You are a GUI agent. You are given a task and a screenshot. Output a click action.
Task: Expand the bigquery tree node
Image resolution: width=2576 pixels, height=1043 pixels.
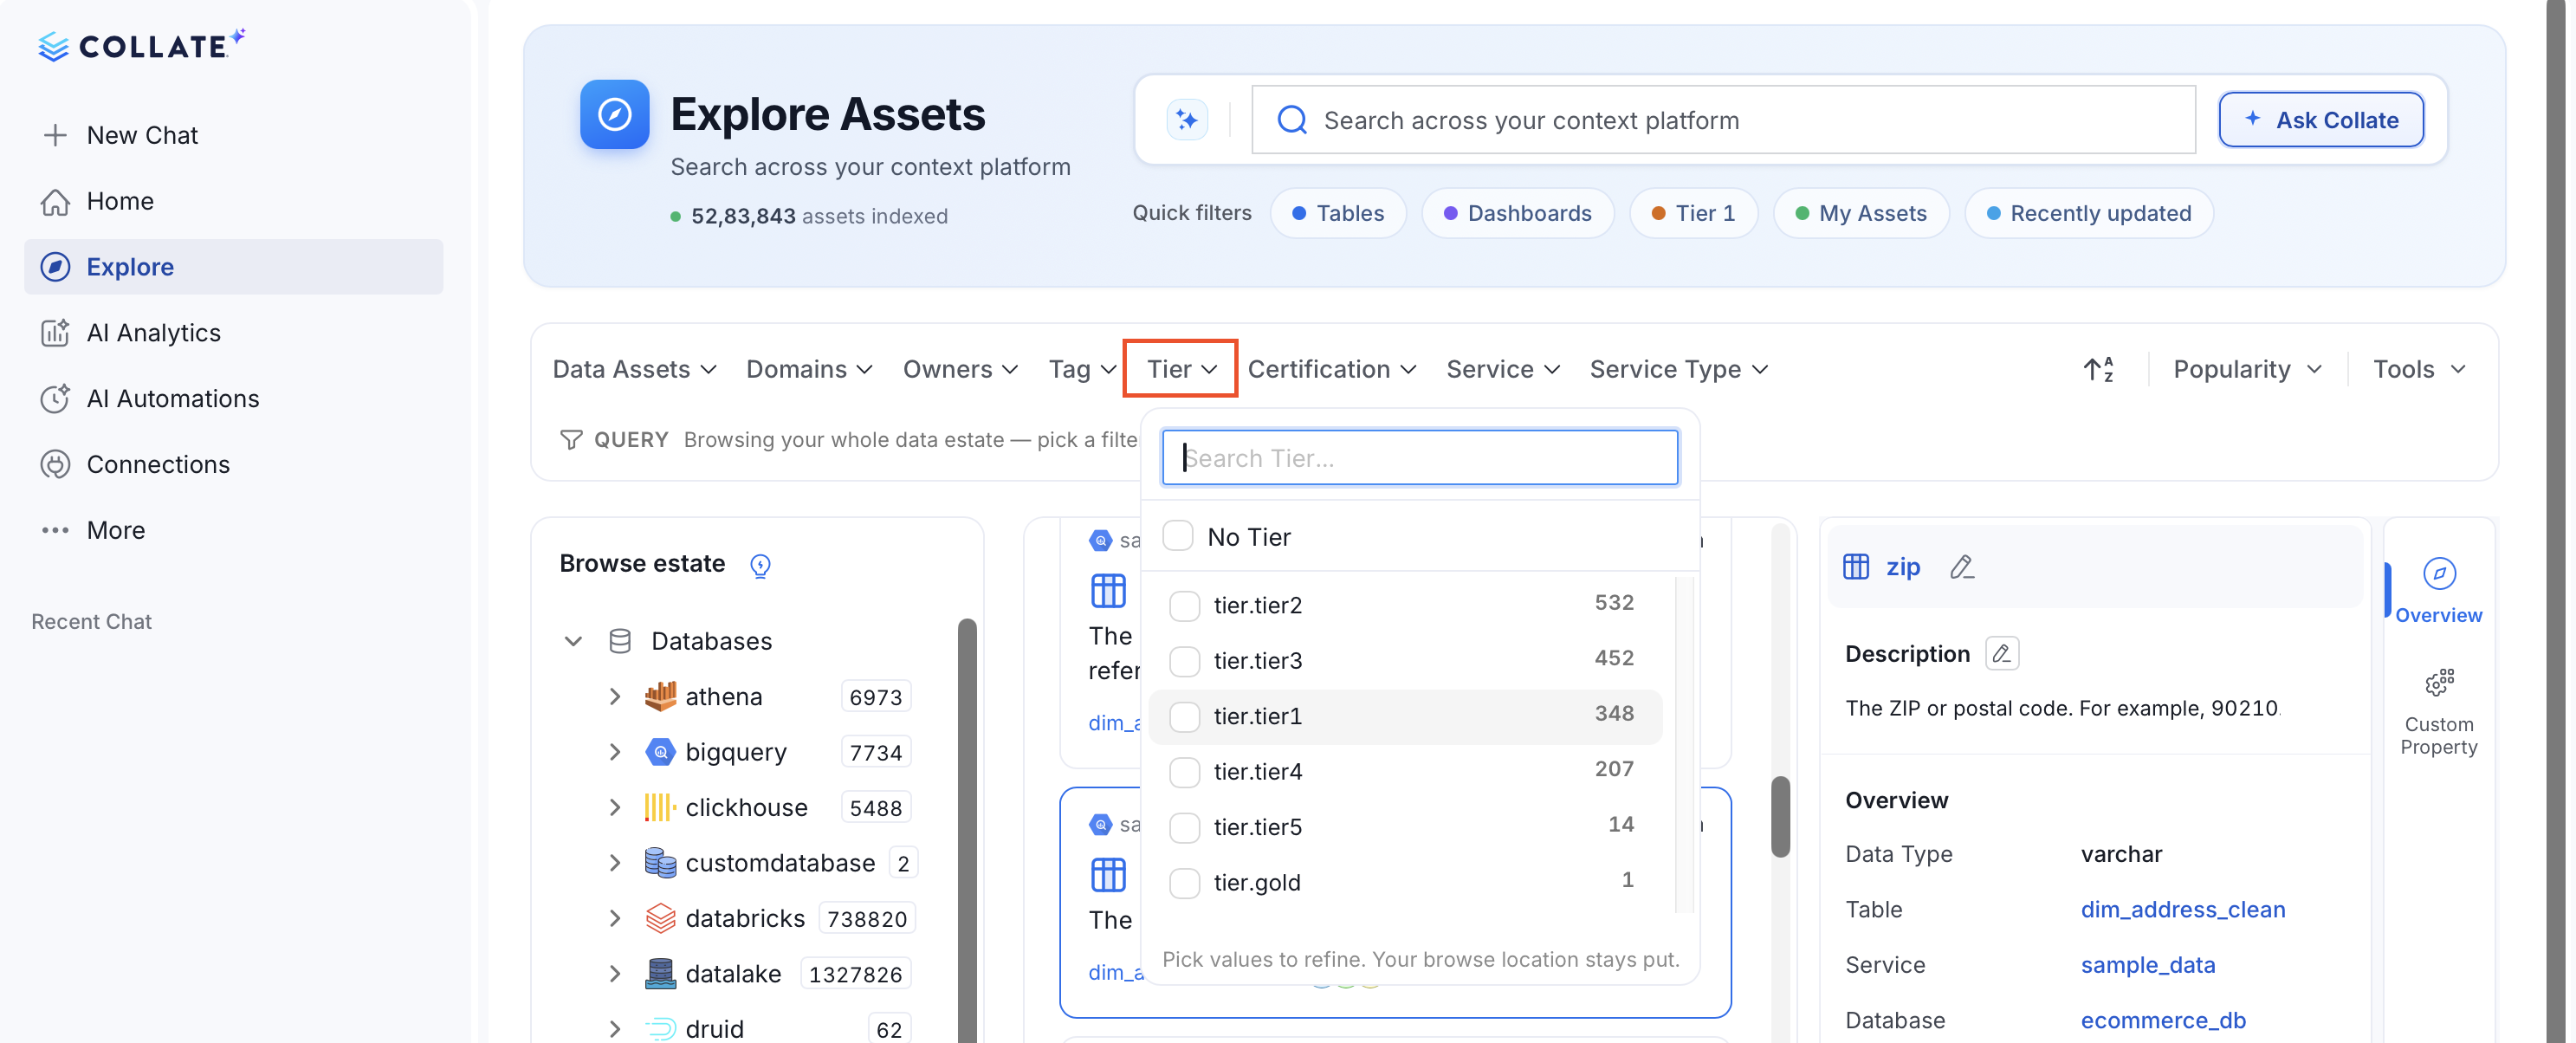point(615,752)
